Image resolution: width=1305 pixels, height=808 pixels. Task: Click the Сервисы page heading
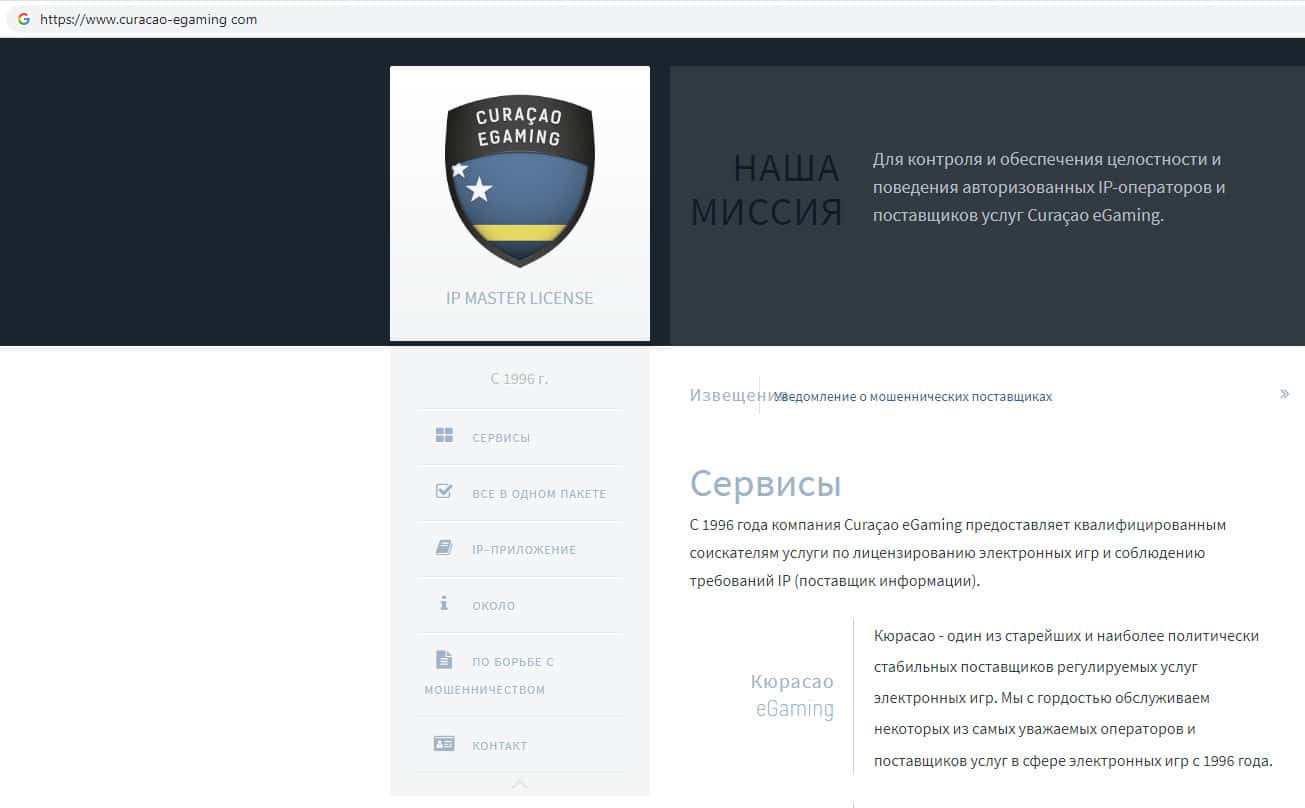click(766, 483)
